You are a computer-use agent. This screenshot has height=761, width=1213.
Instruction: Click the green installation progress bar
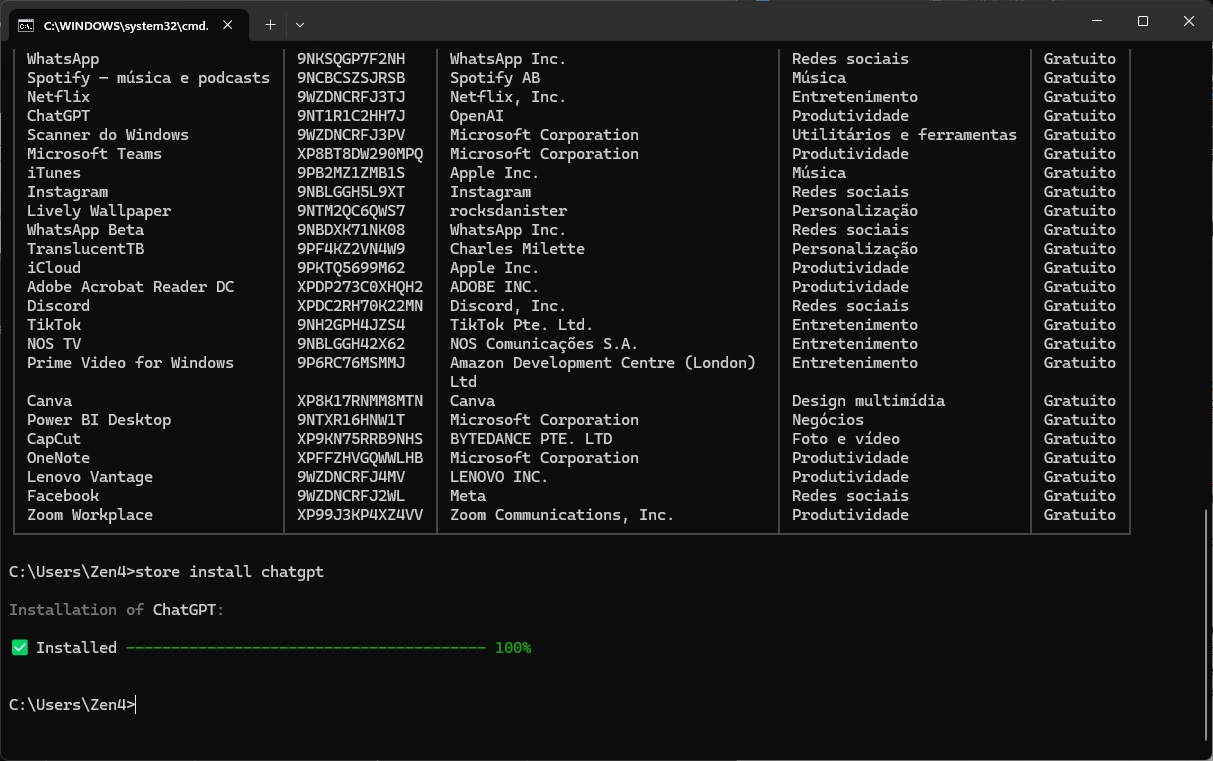coord(305,648)
